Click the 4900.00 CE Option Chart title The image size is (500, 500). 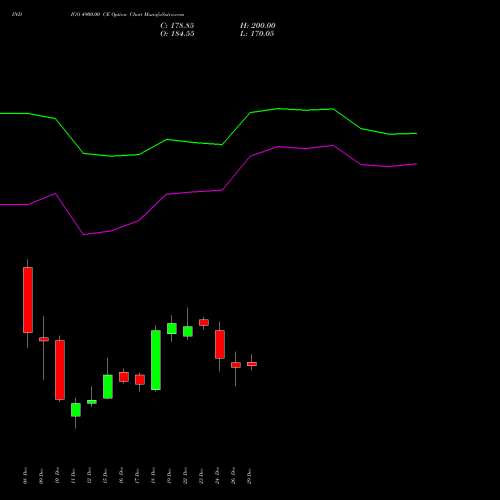[x=127, y=15]
